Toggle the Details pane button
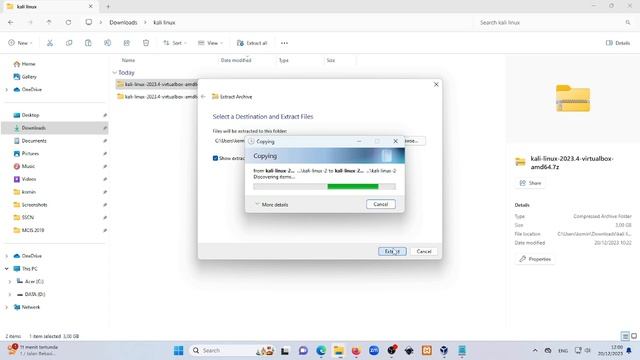The width and height of the screenshot is (640, 360). [618, 43]
